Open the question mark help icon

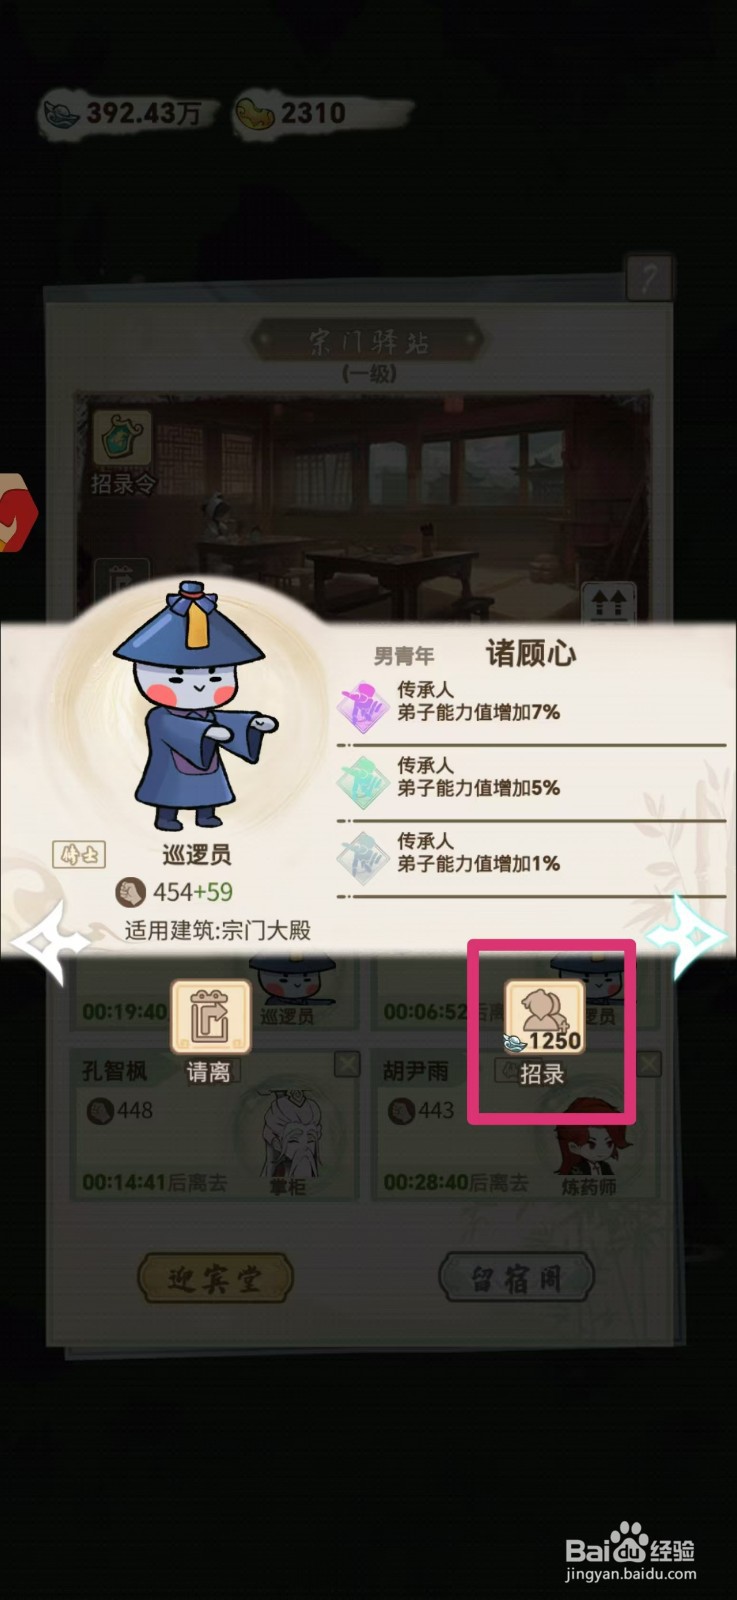(x=648, y=278)
